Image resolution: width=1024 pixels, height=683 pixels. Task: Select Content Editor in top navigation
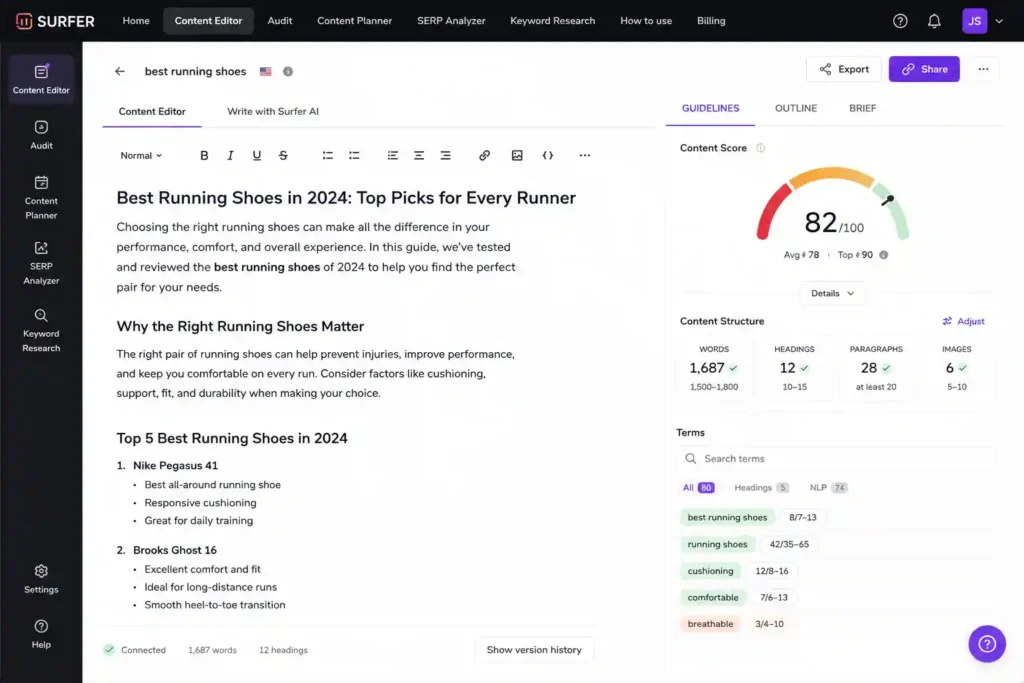(208, 21)
